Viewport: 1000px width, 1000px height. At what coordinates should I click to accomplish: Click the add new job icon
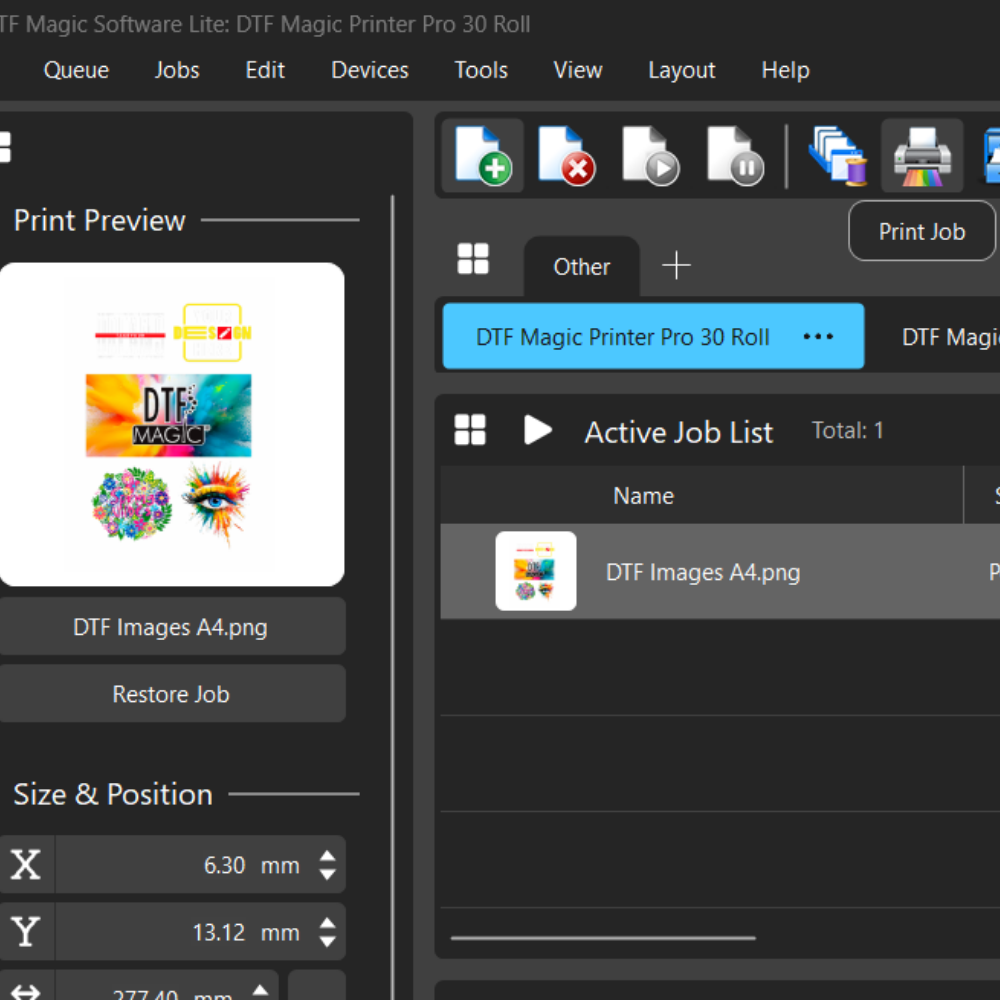(x=482, y=156)
